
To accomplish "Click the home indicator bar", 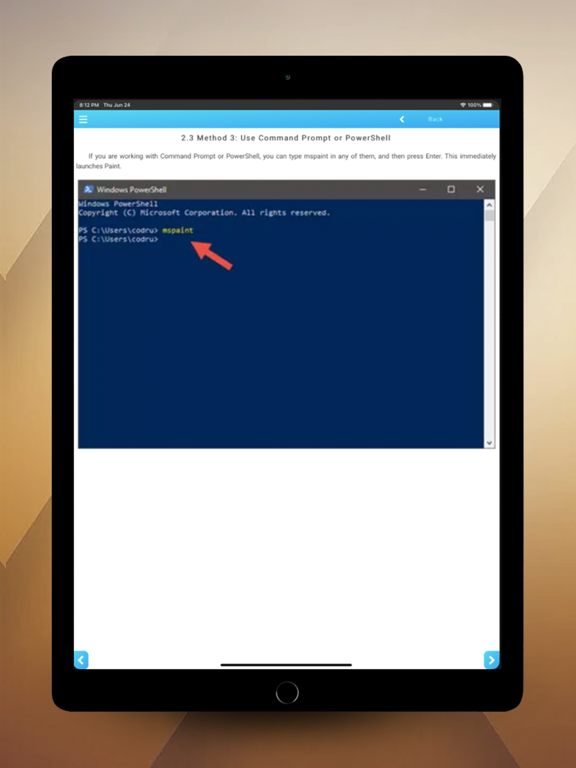I will [287, 665].
